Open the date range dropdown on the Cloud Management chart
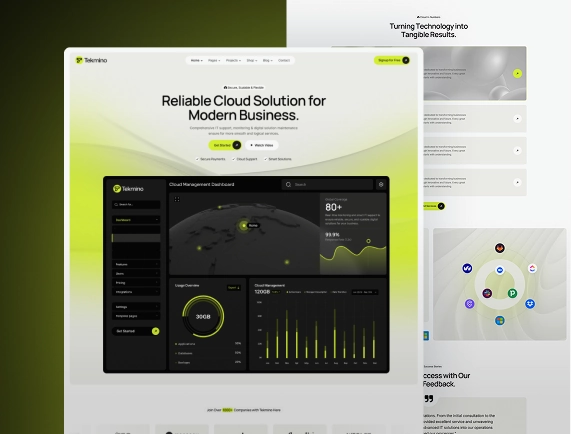571x434 pixels. coord(365,292)
